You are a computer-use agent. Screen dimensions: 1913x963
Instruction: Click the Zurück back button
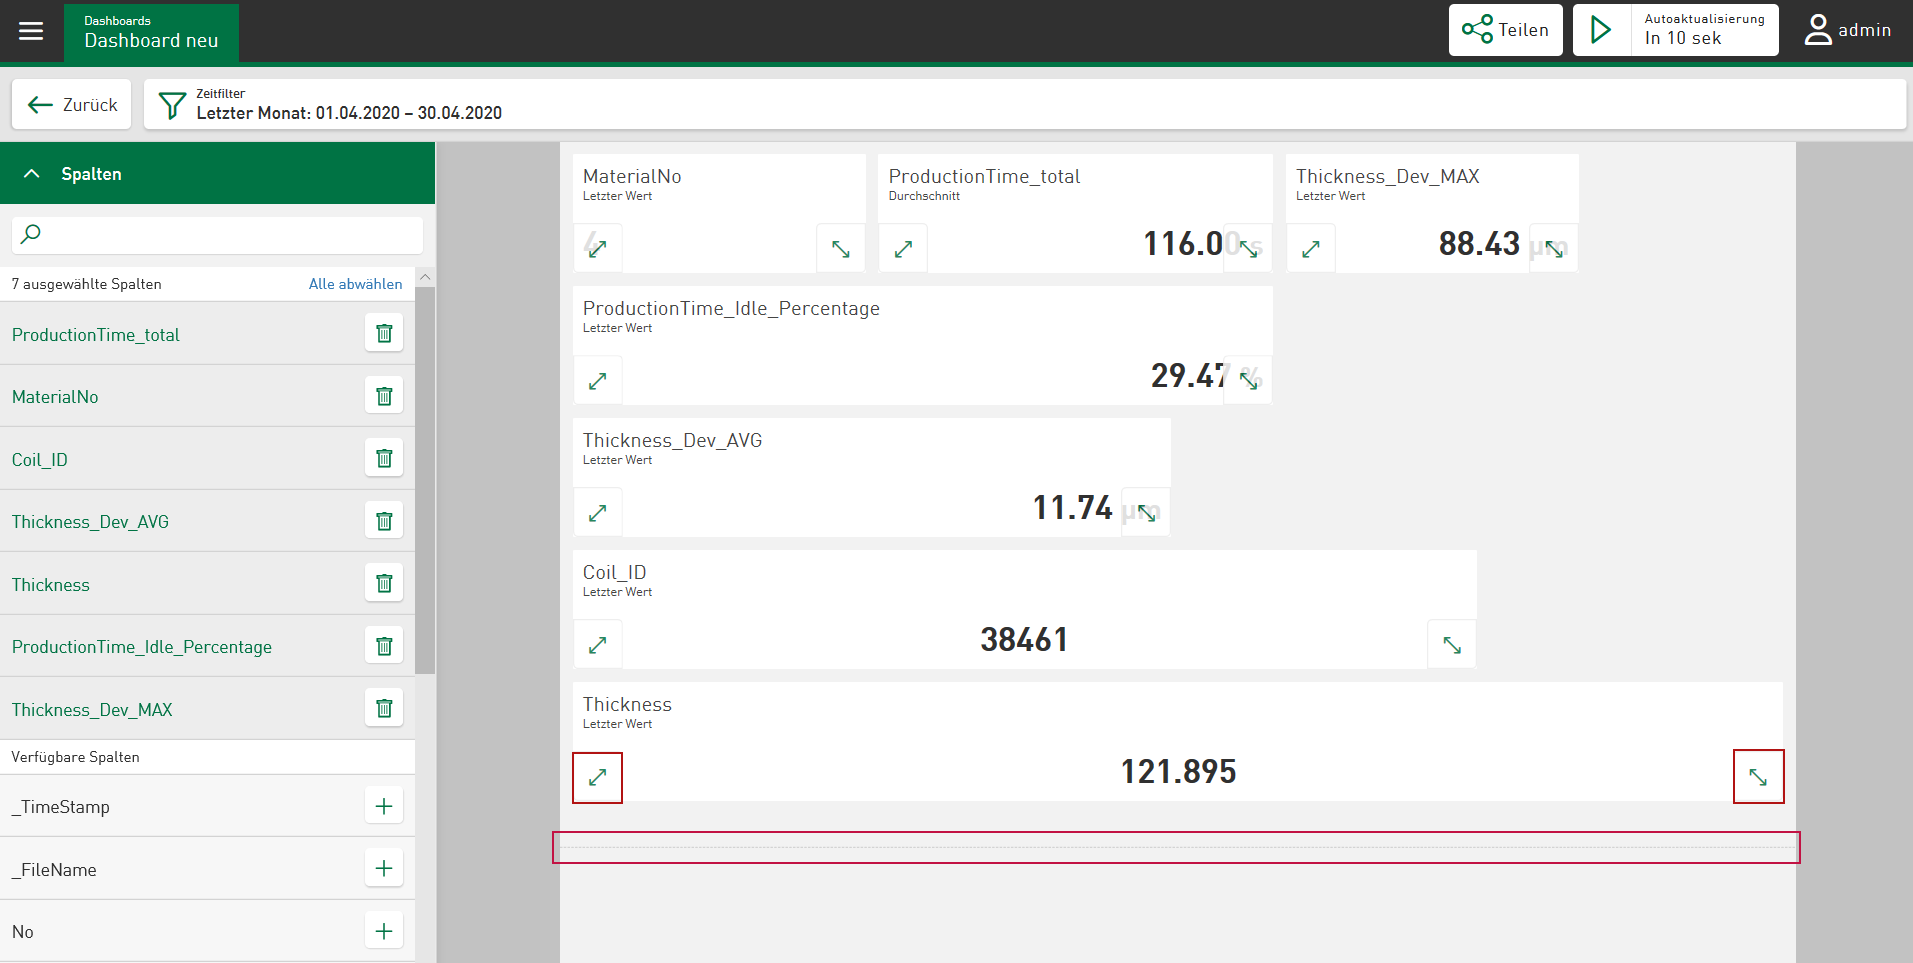tap(72, 105)
